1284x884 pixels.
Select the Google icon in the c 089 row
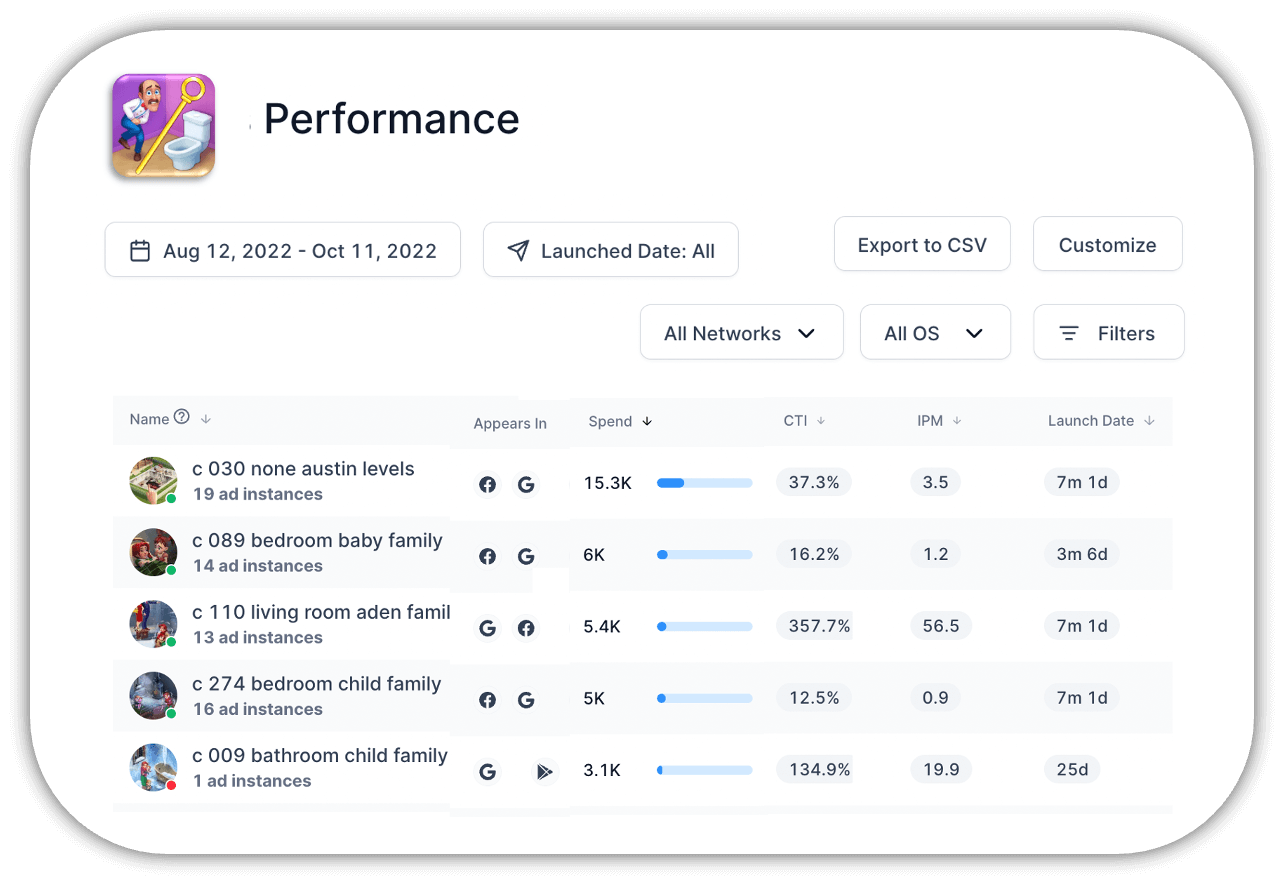click(526, 556)
